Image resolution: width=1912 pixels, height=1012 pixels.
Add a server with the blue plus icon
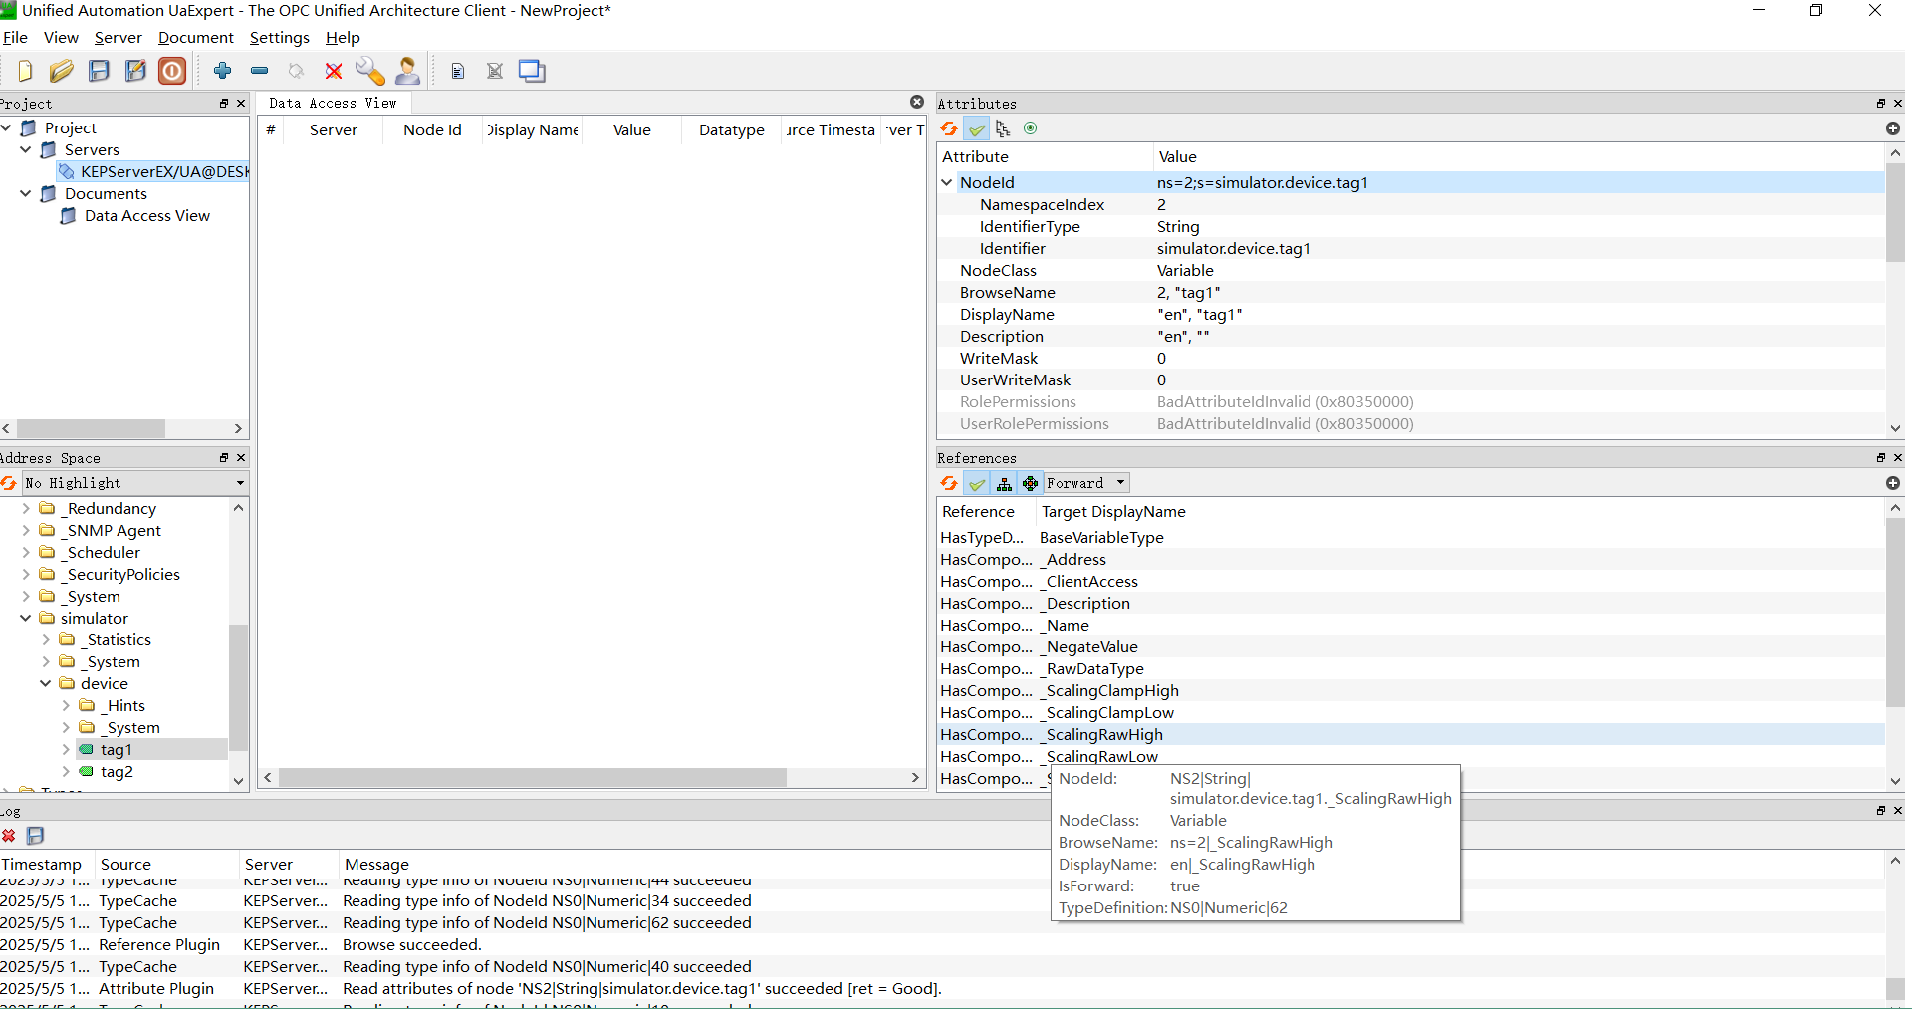[223, 70]
